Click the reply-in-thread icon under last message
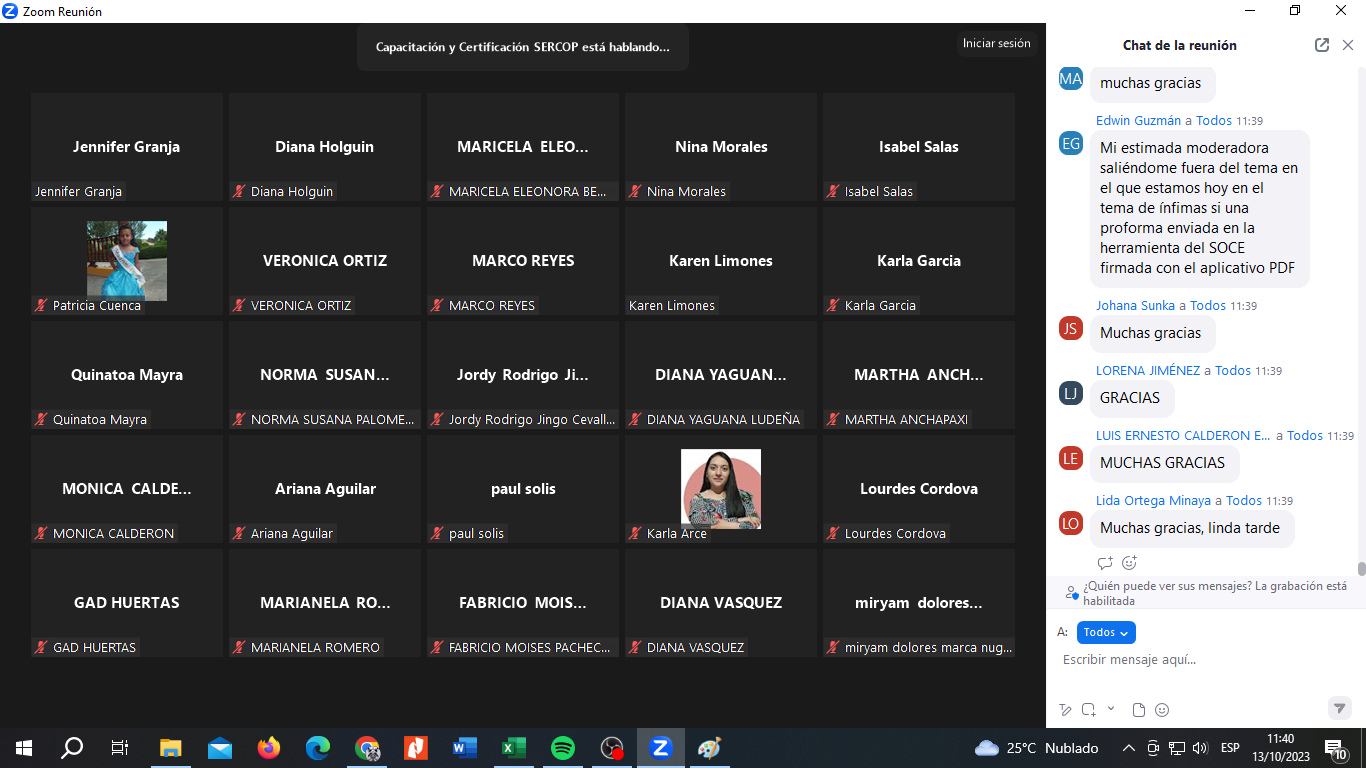This screenshot has width=1366, height=768. (x=1105, y=563)
